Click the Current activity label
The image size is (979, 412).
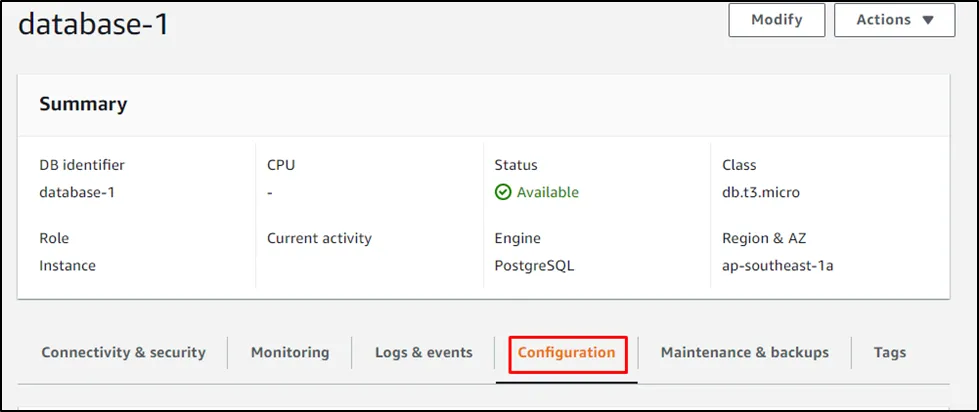pos(319,239)
